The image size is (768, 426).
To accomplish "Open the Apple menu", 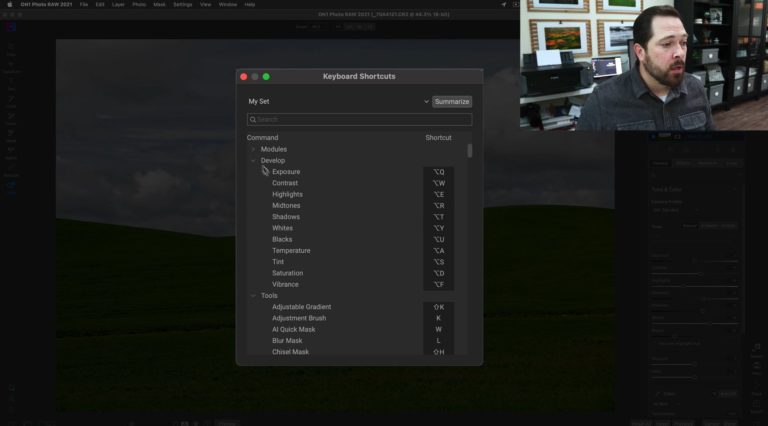I will tap(9, 4).
